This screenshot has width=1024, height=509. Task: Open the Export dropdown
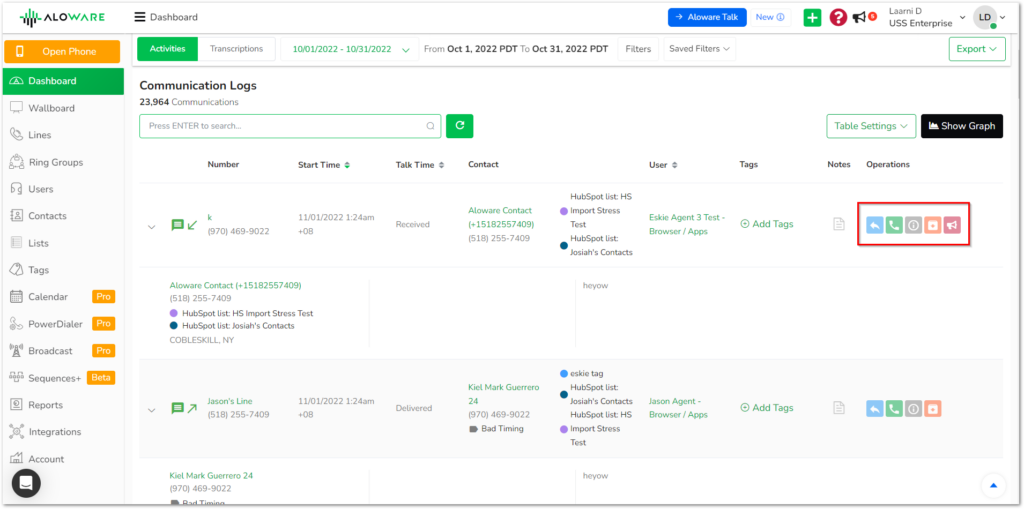977,49
